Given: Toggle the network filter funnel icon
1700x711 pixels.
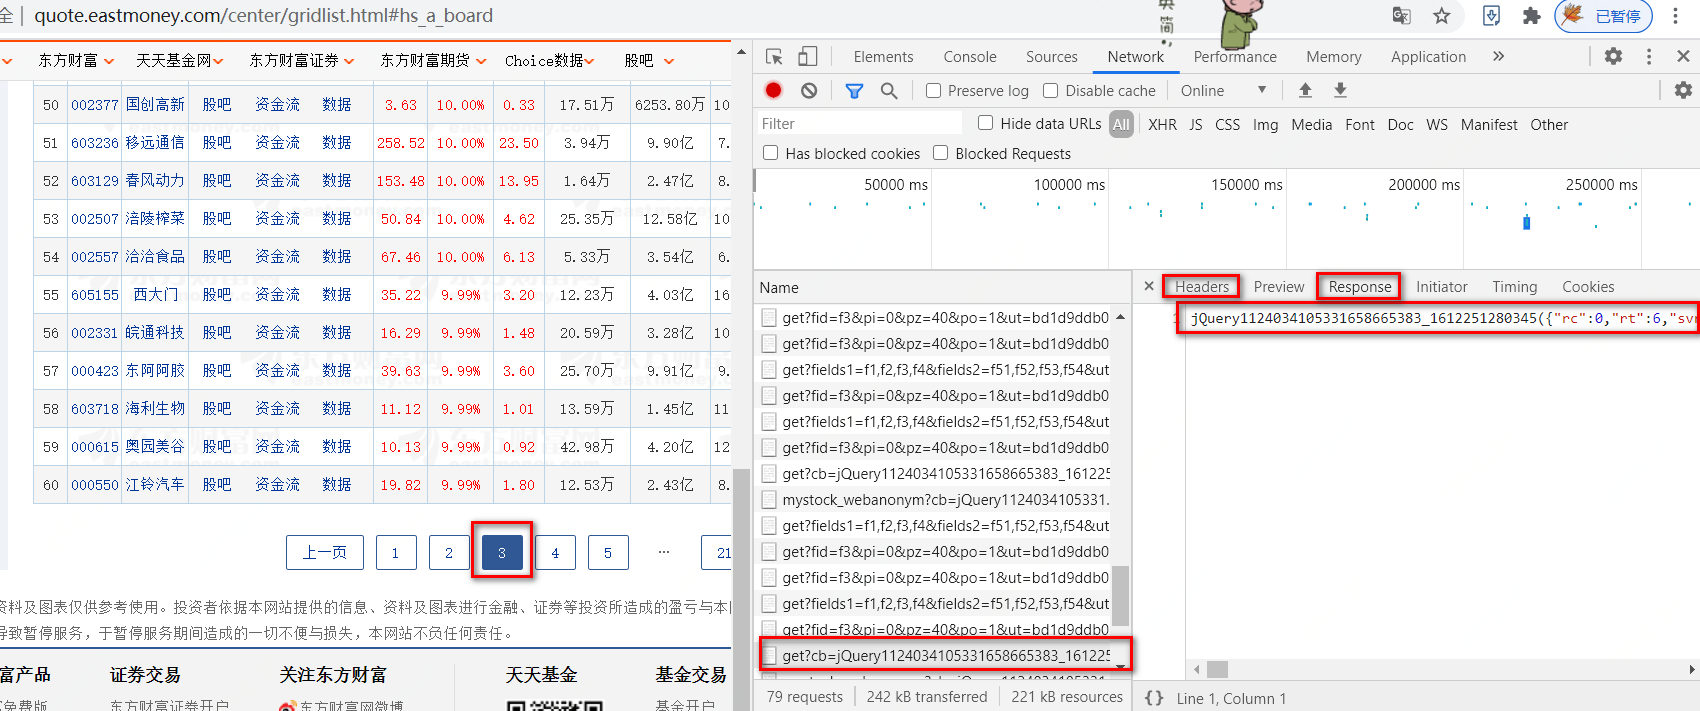Looking at the screenshot, I should pyautogui.click(x=854, y=91).
